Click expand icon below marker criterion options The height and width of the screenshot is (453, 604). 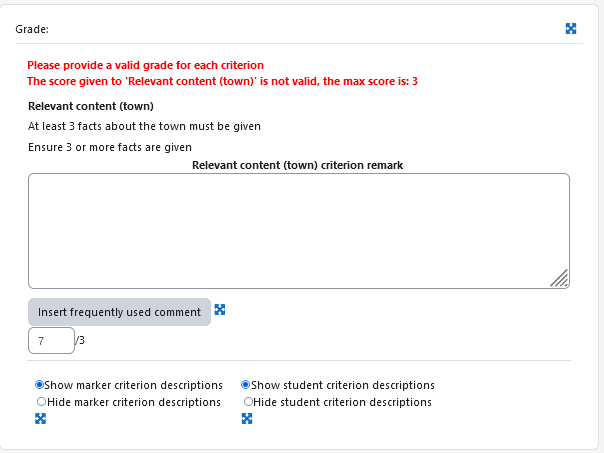(x=40, y=419)
